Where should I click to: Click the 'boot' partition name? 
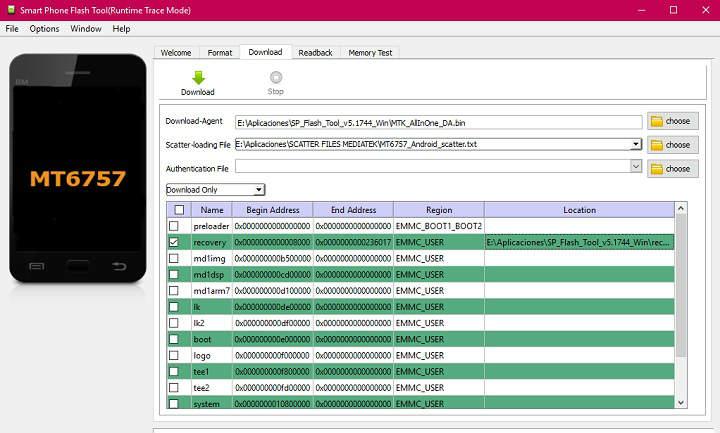pyautogui.click(x=202, y=339)
